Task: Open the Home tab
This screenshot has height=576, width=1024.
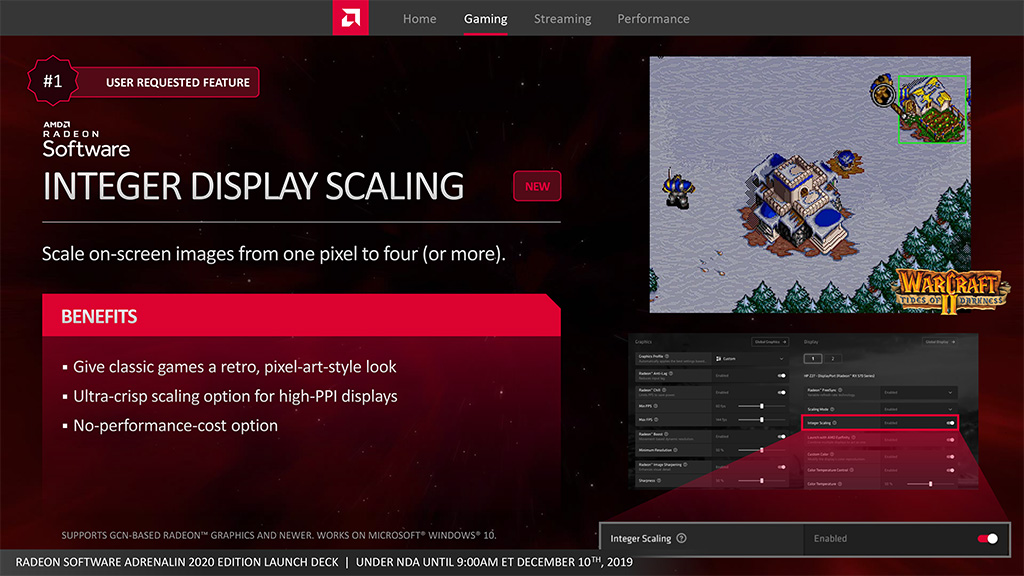Action: click(x=419, y=19)
